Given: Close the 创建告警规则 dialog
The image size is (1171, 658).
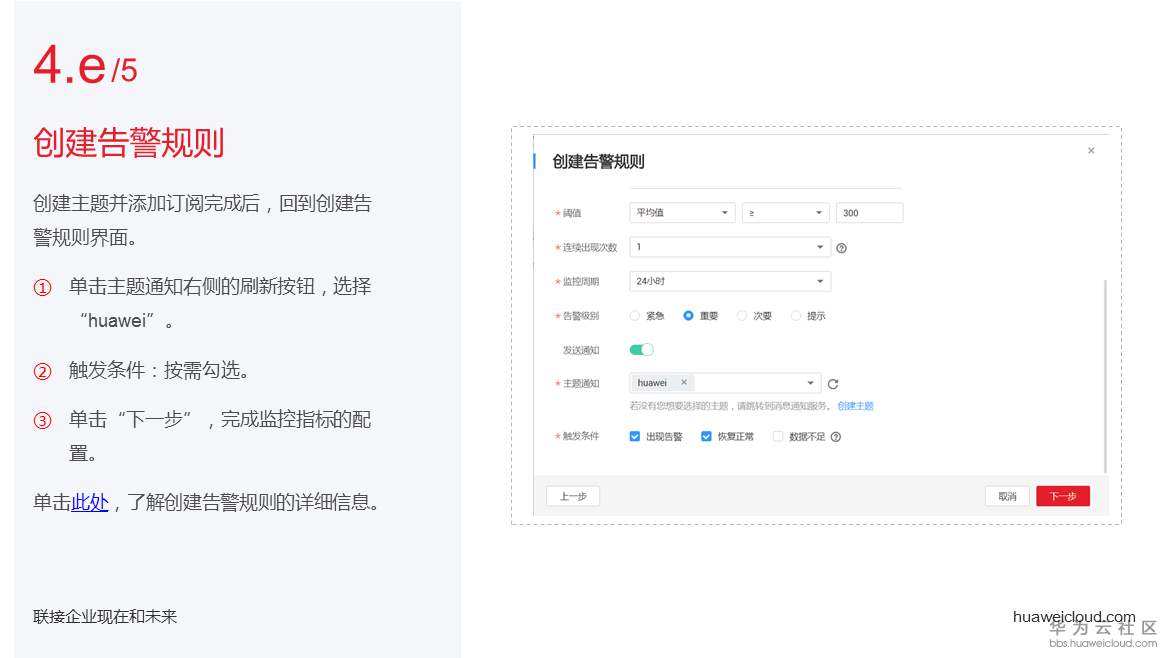Looking at the screenshot, I should click(1091, 150).
